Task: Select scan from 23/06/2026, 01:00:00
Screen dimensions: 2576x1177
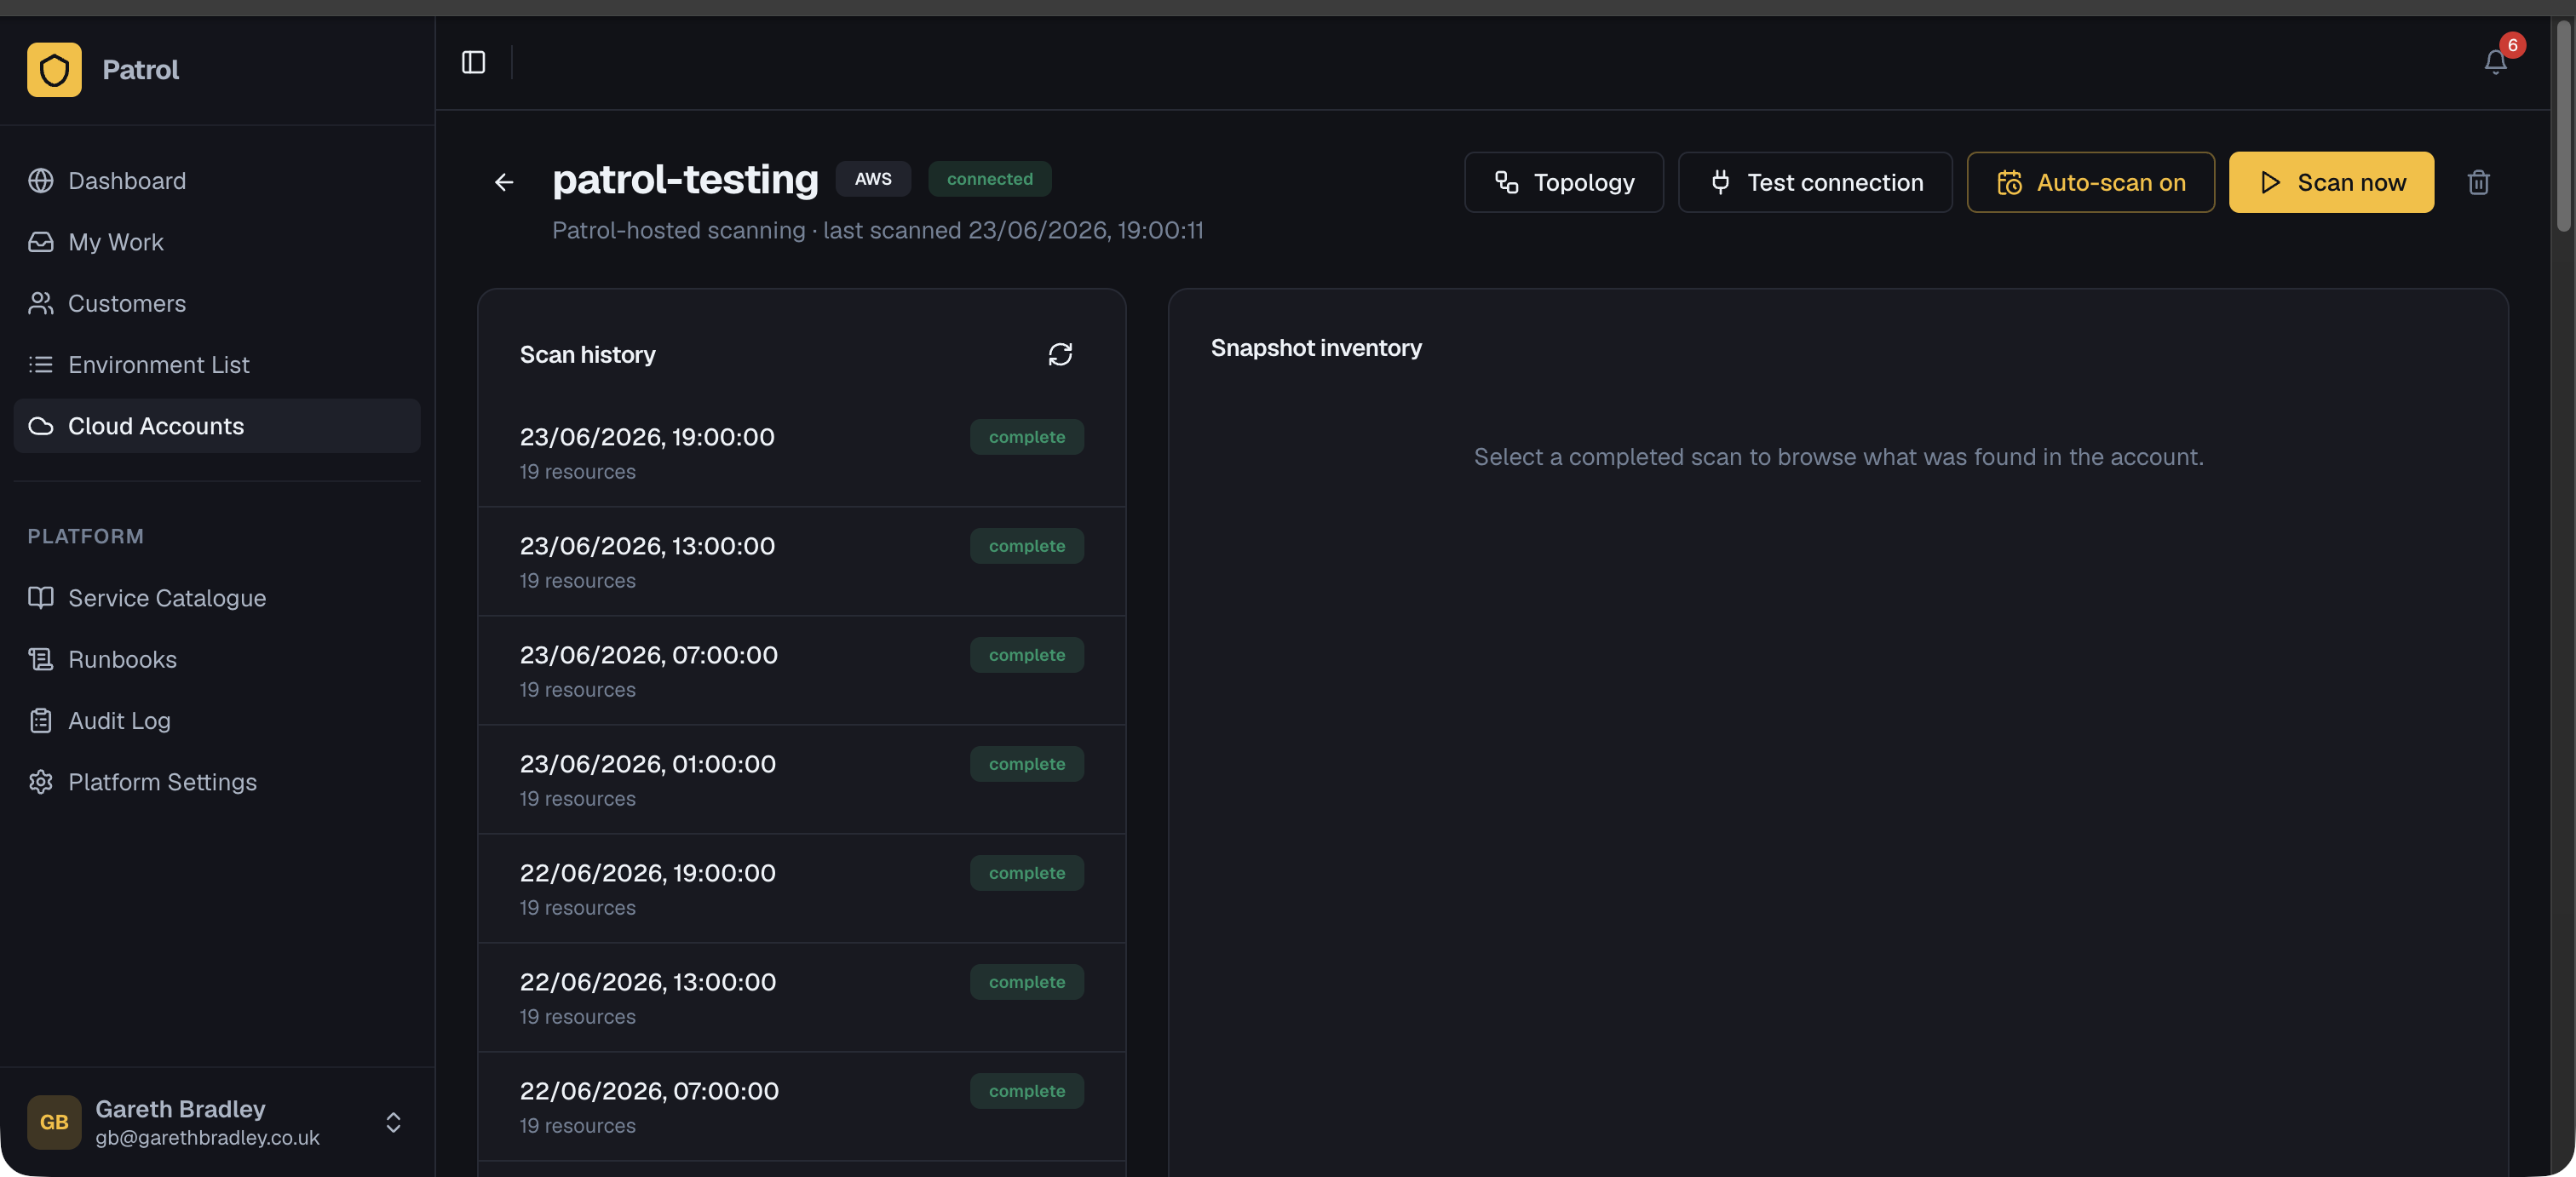Action: 802,779
